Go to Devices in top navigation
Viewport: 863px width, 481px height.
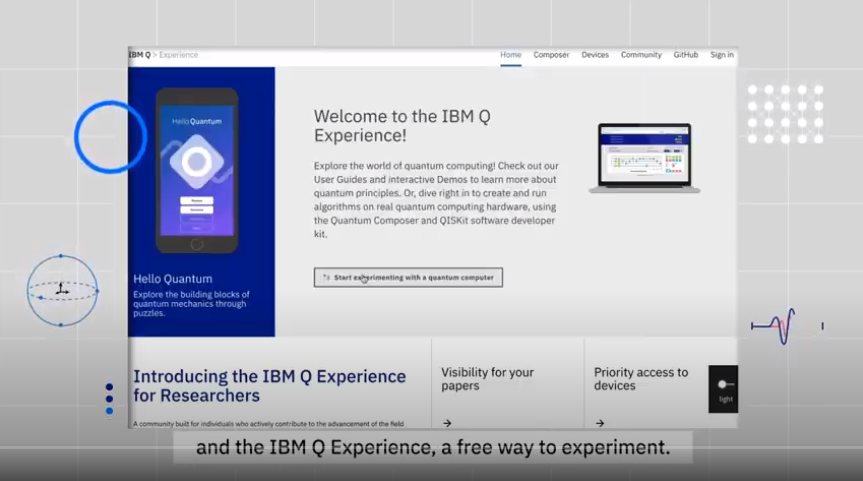click(x=595, y=55)
